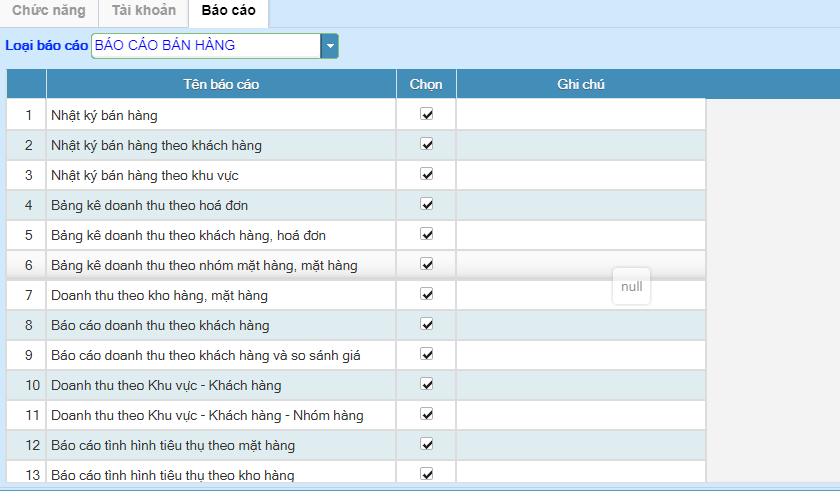Click the BÁO CÁO BÁN HÀNG combo box

206,46
